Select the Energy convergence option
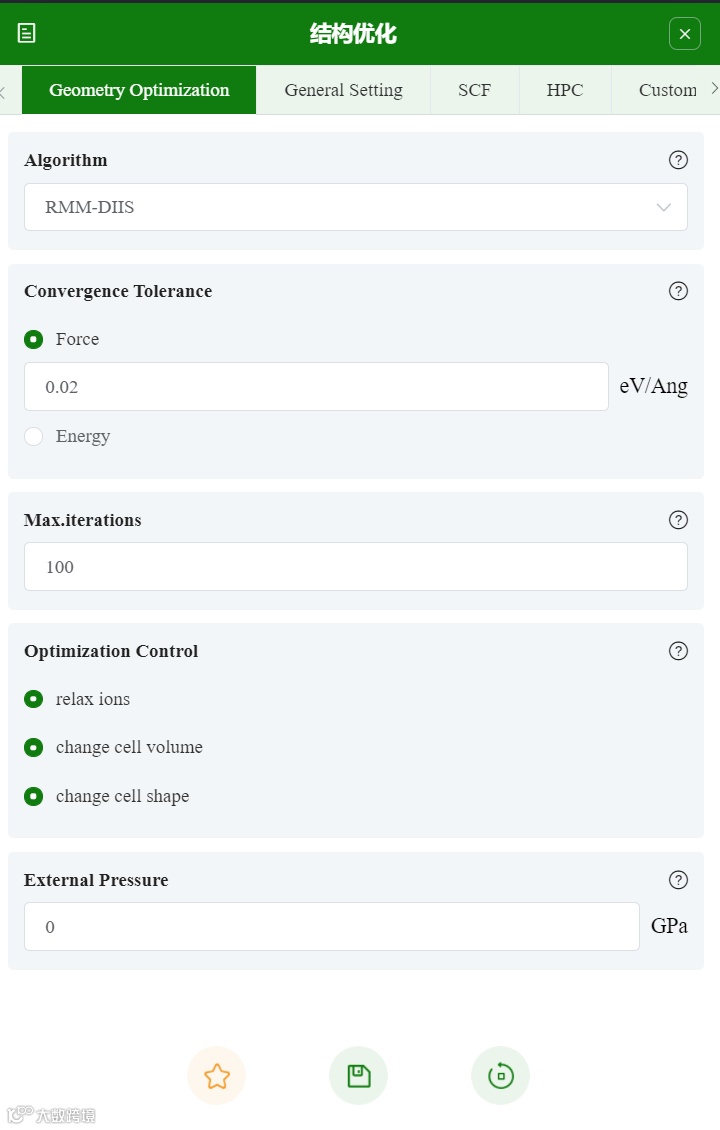The width and height of the screenshot is (720, 1130). (34, 436)
